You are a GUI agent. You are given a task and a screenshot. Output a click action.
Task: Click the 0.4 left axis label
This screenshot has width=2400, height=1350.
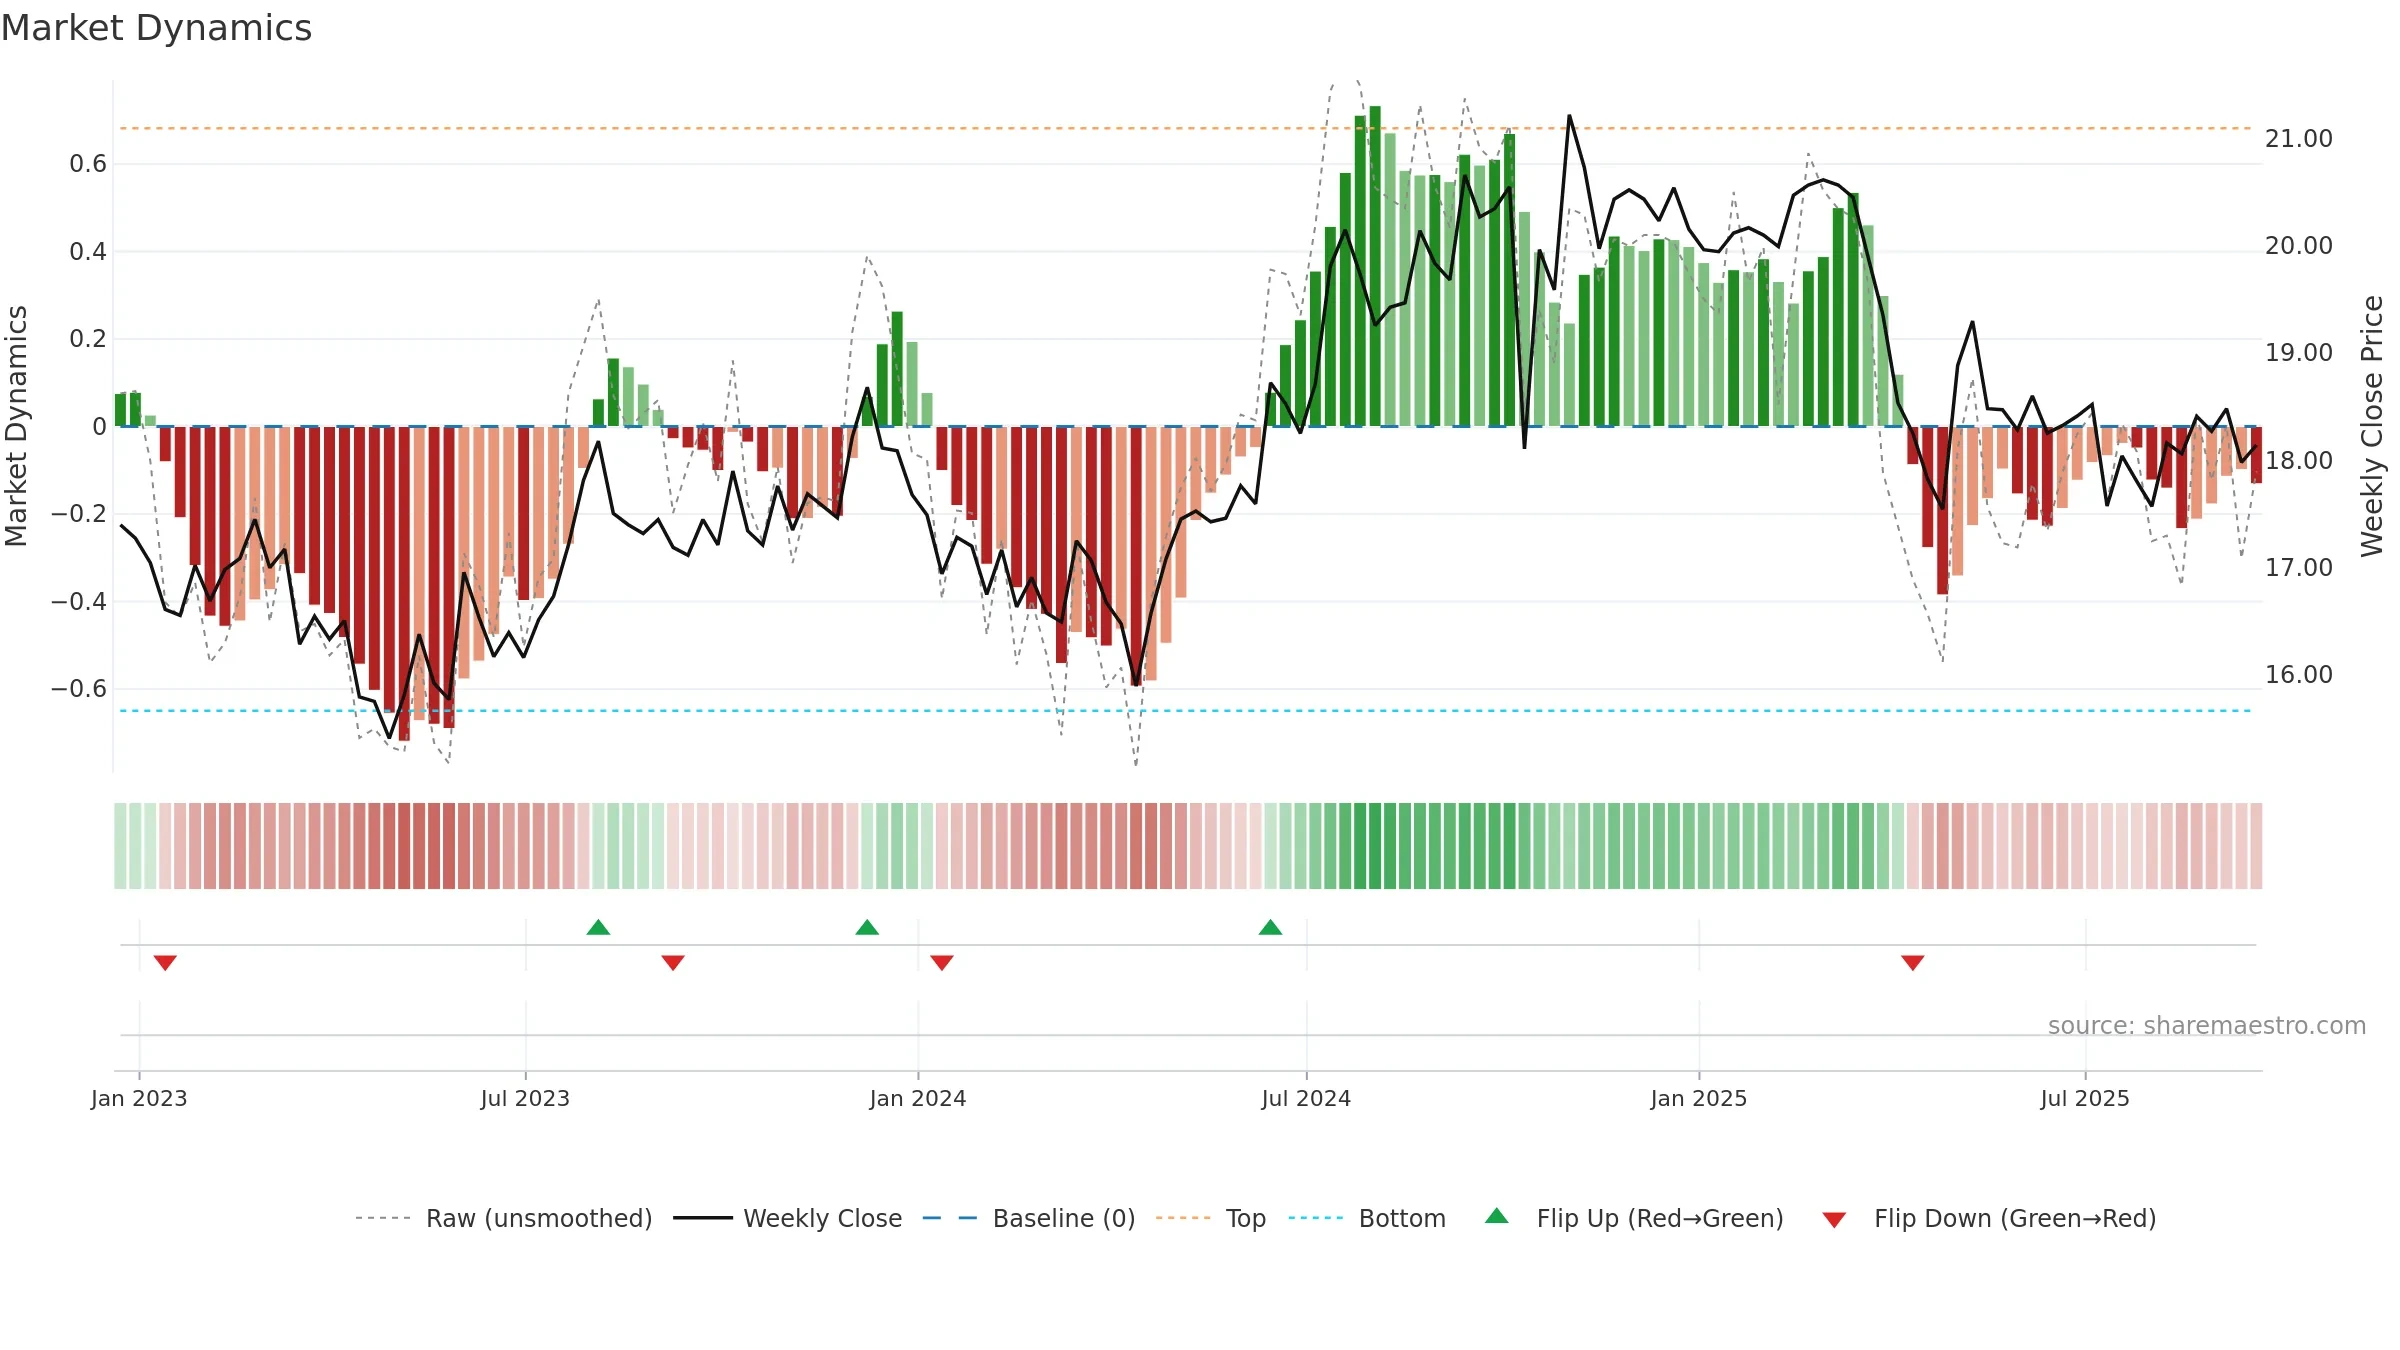tap(88, 251)
